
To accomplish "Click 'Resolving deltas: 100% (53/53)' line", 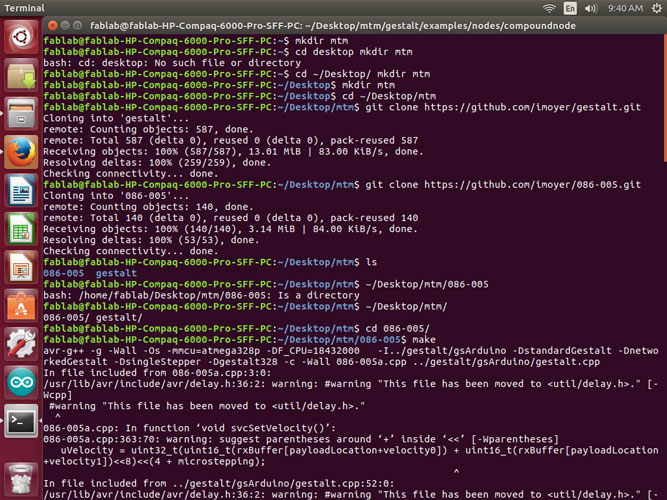I will point(151,240).
